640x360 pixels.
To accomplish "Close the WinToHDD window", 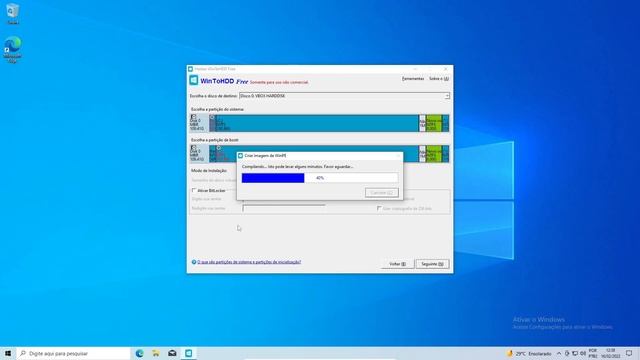I will tap(445, 69).
